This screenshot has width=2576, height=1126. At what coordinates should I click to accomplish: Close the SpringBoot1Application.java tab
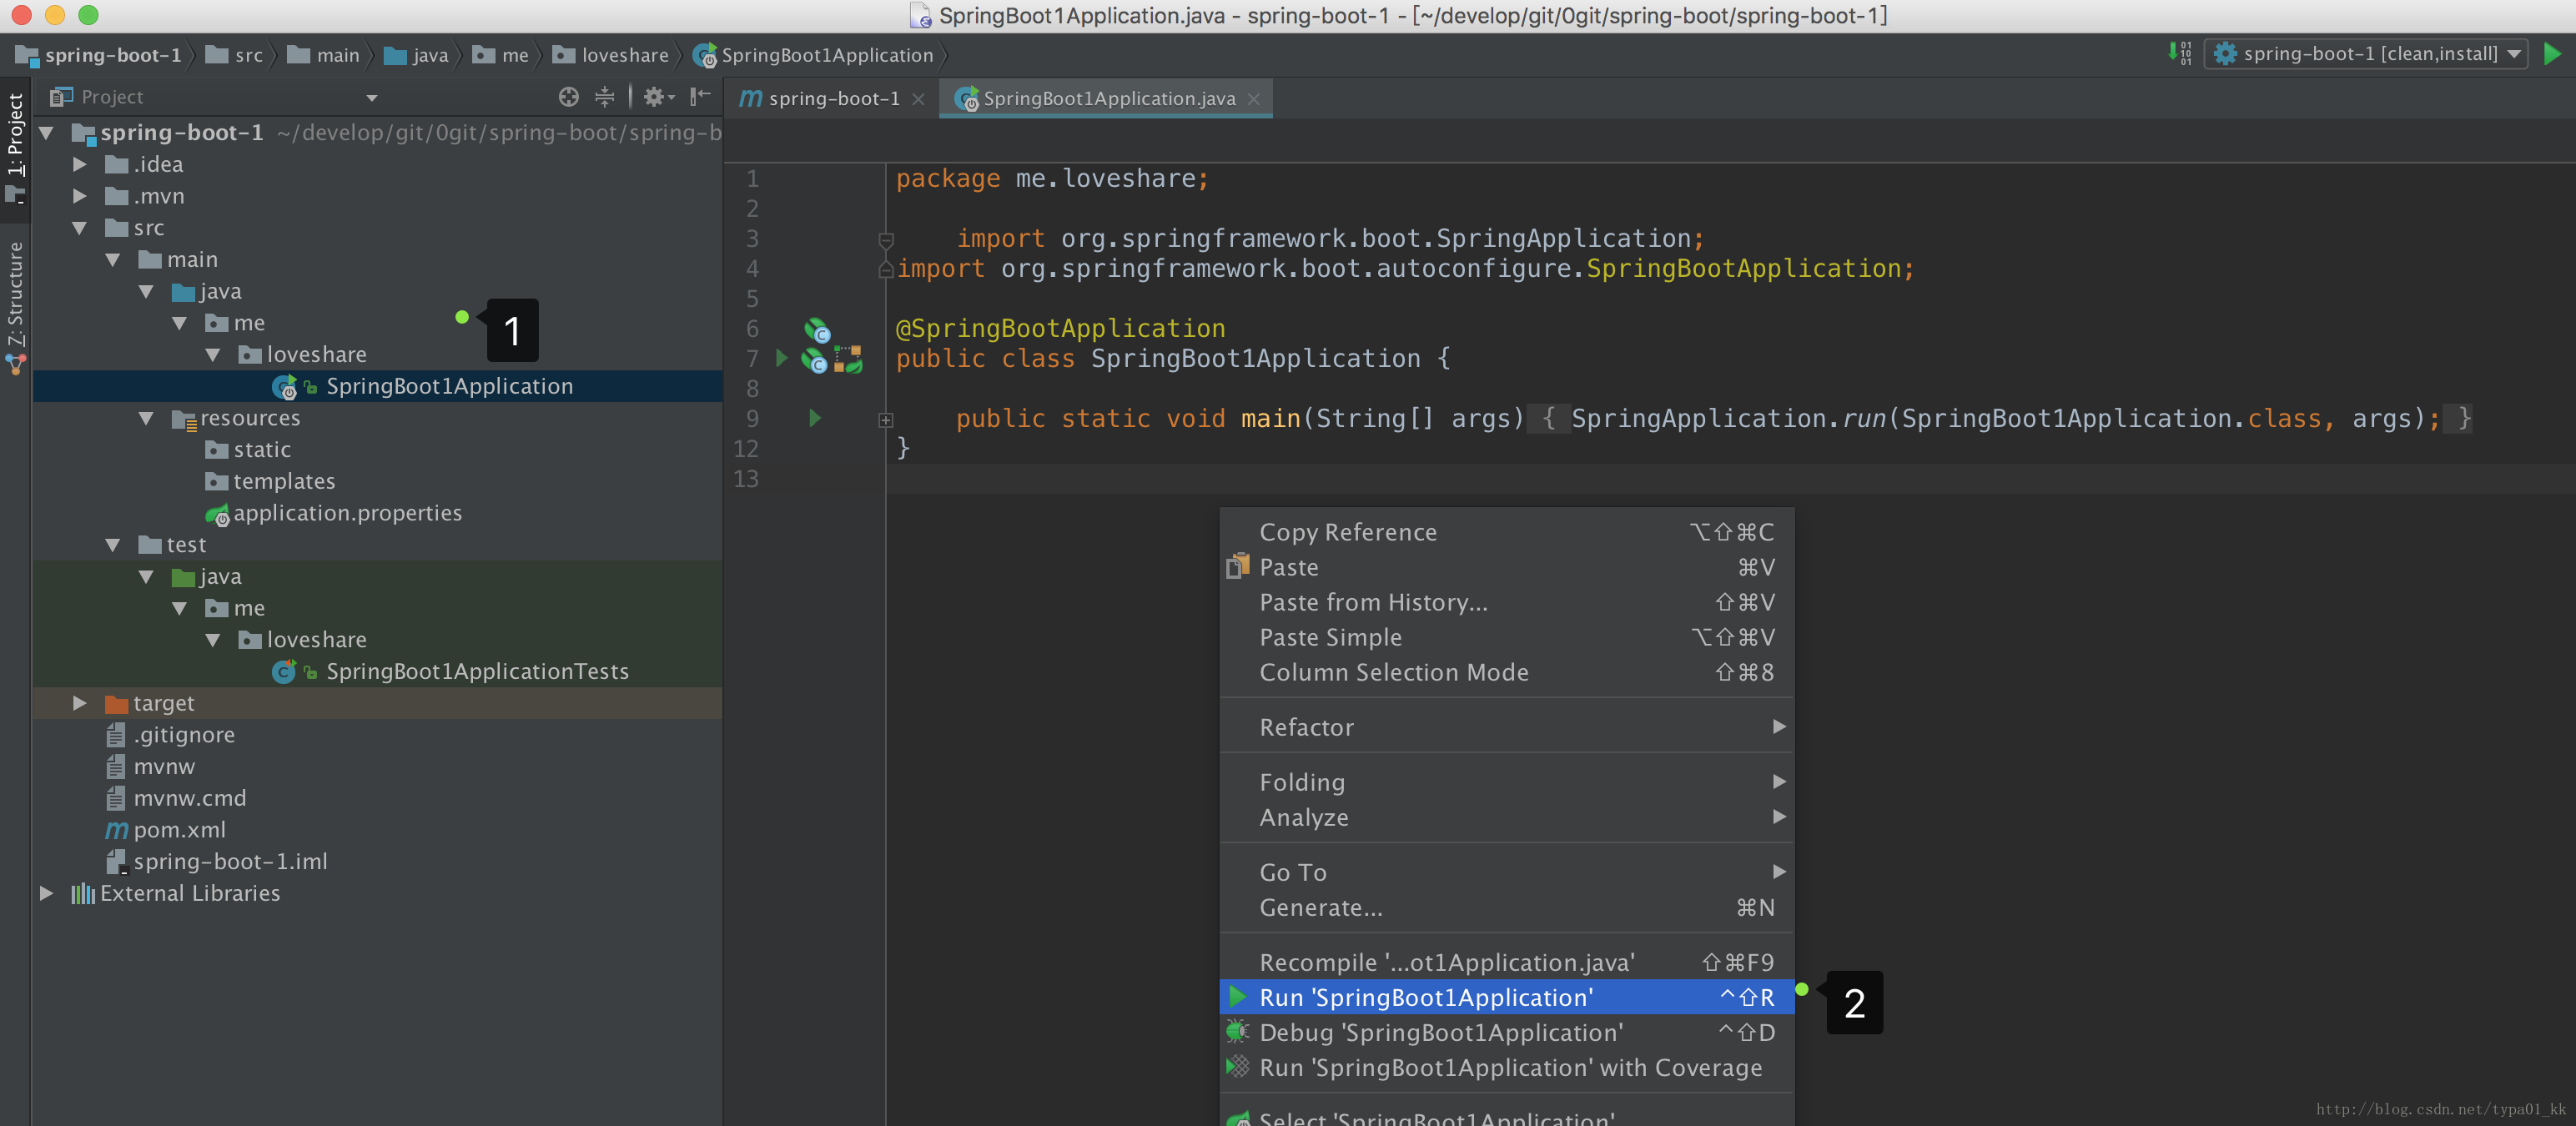(x=1254, y=99)
